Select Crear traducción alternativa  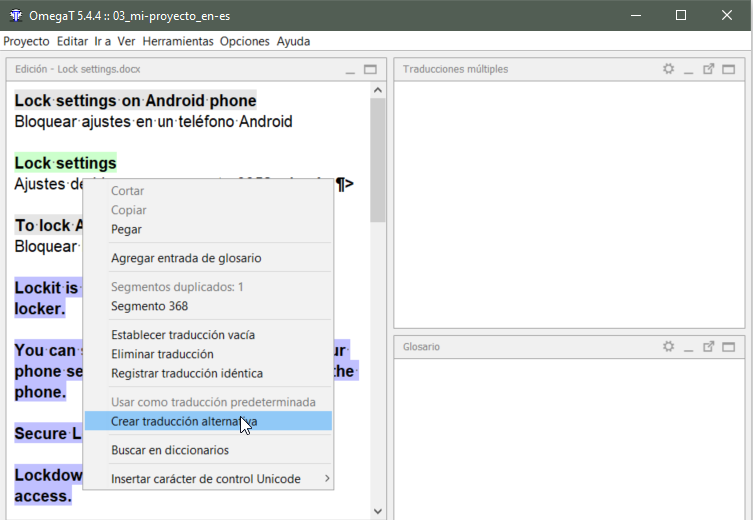(x=208, y=421)
